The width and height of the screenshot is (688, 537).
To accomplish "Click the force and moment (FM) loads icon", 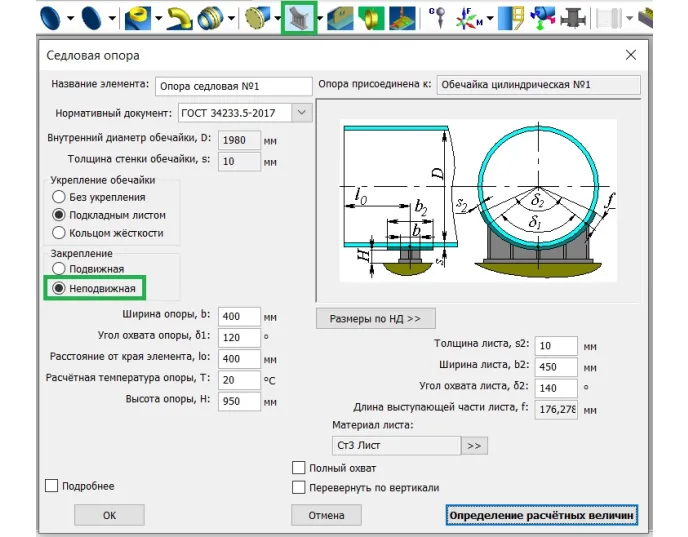I will pos(467,17).
